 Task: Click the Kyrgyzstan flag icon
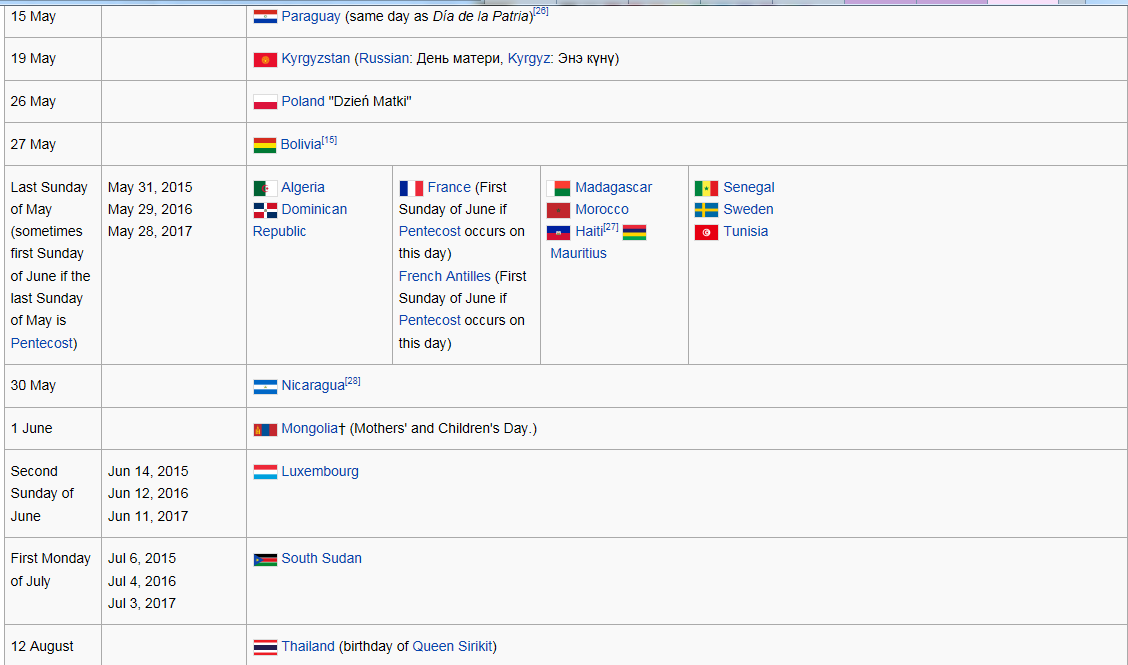[265, 59]
